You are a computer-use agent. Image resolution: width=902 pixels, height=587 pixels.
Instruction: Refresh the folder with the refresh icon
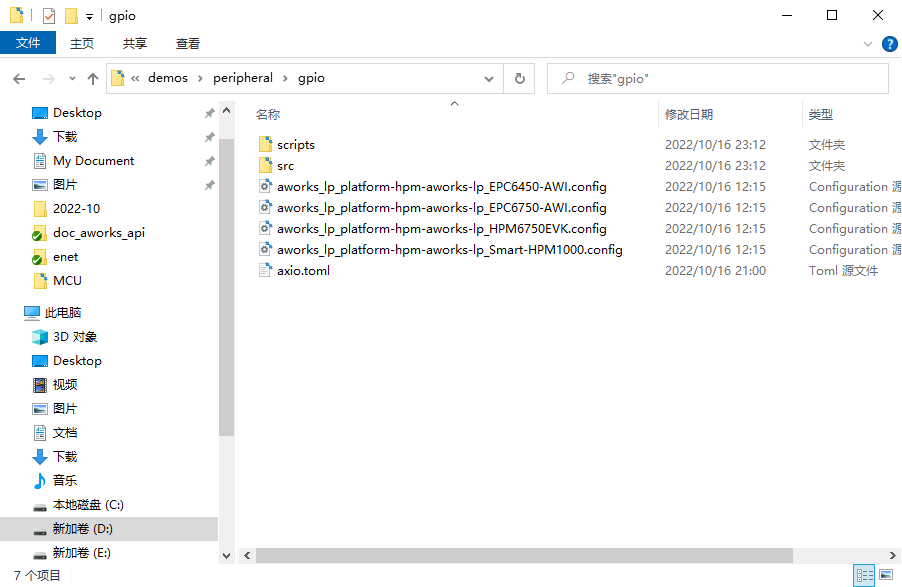click(518, 77)
